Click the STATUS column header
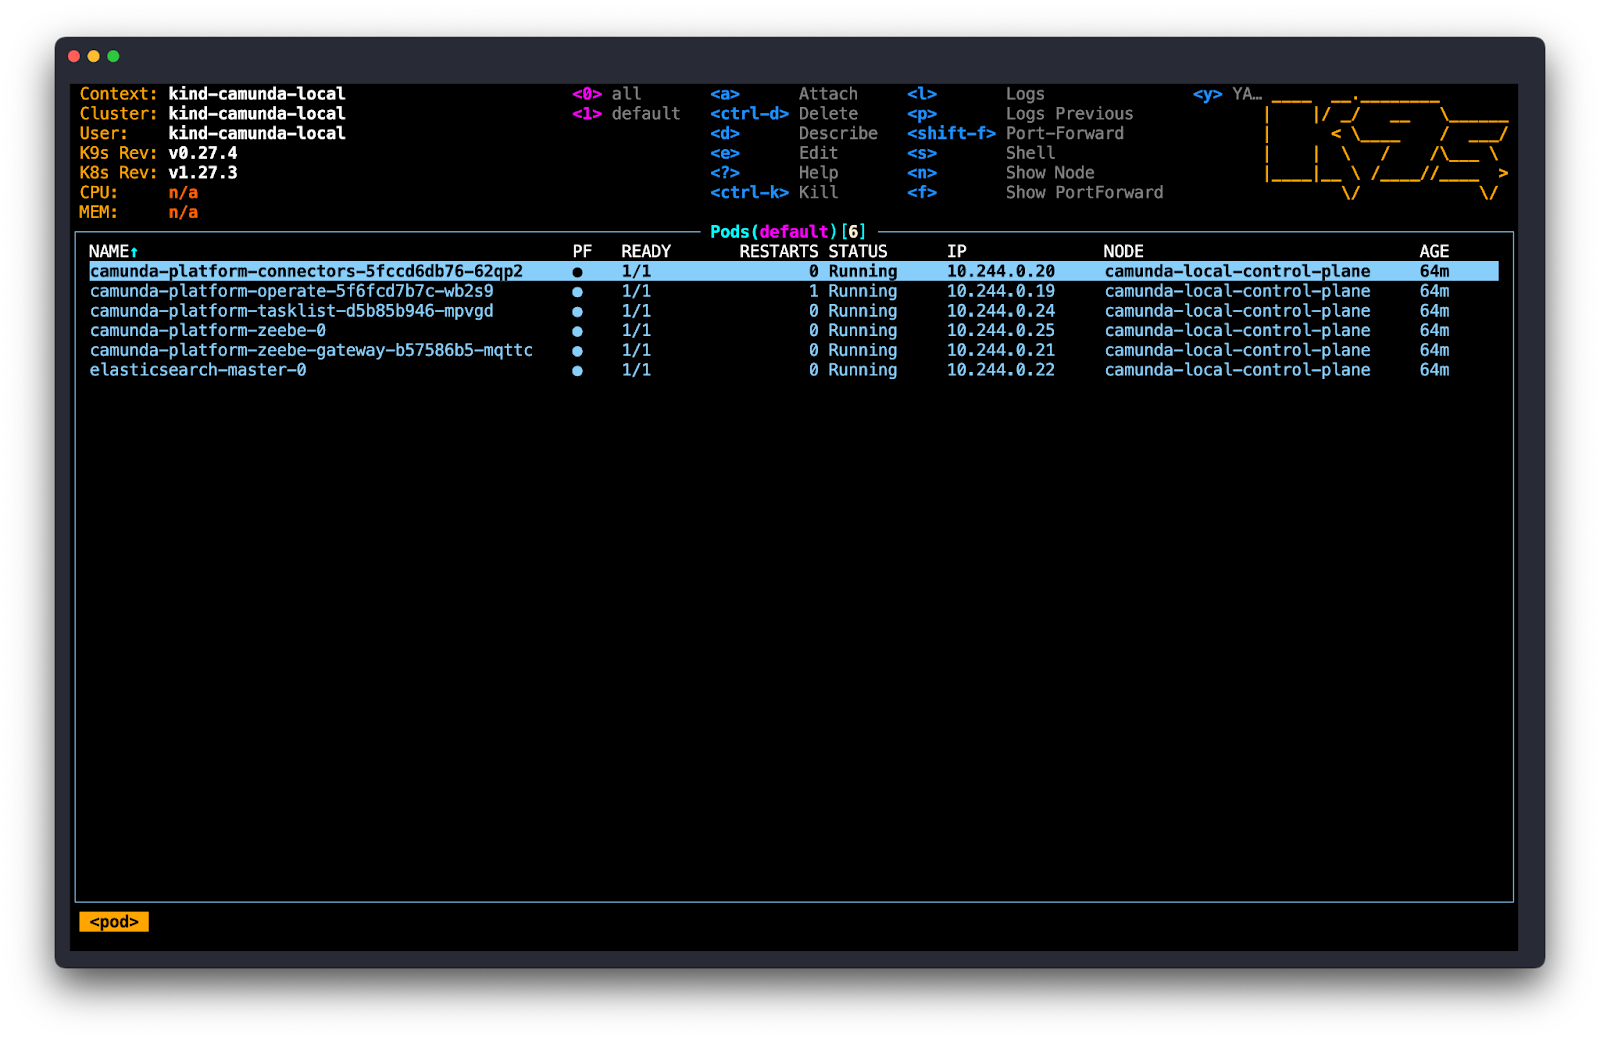This screenshot has height=1041, width=1600. (x=858, y=251)
